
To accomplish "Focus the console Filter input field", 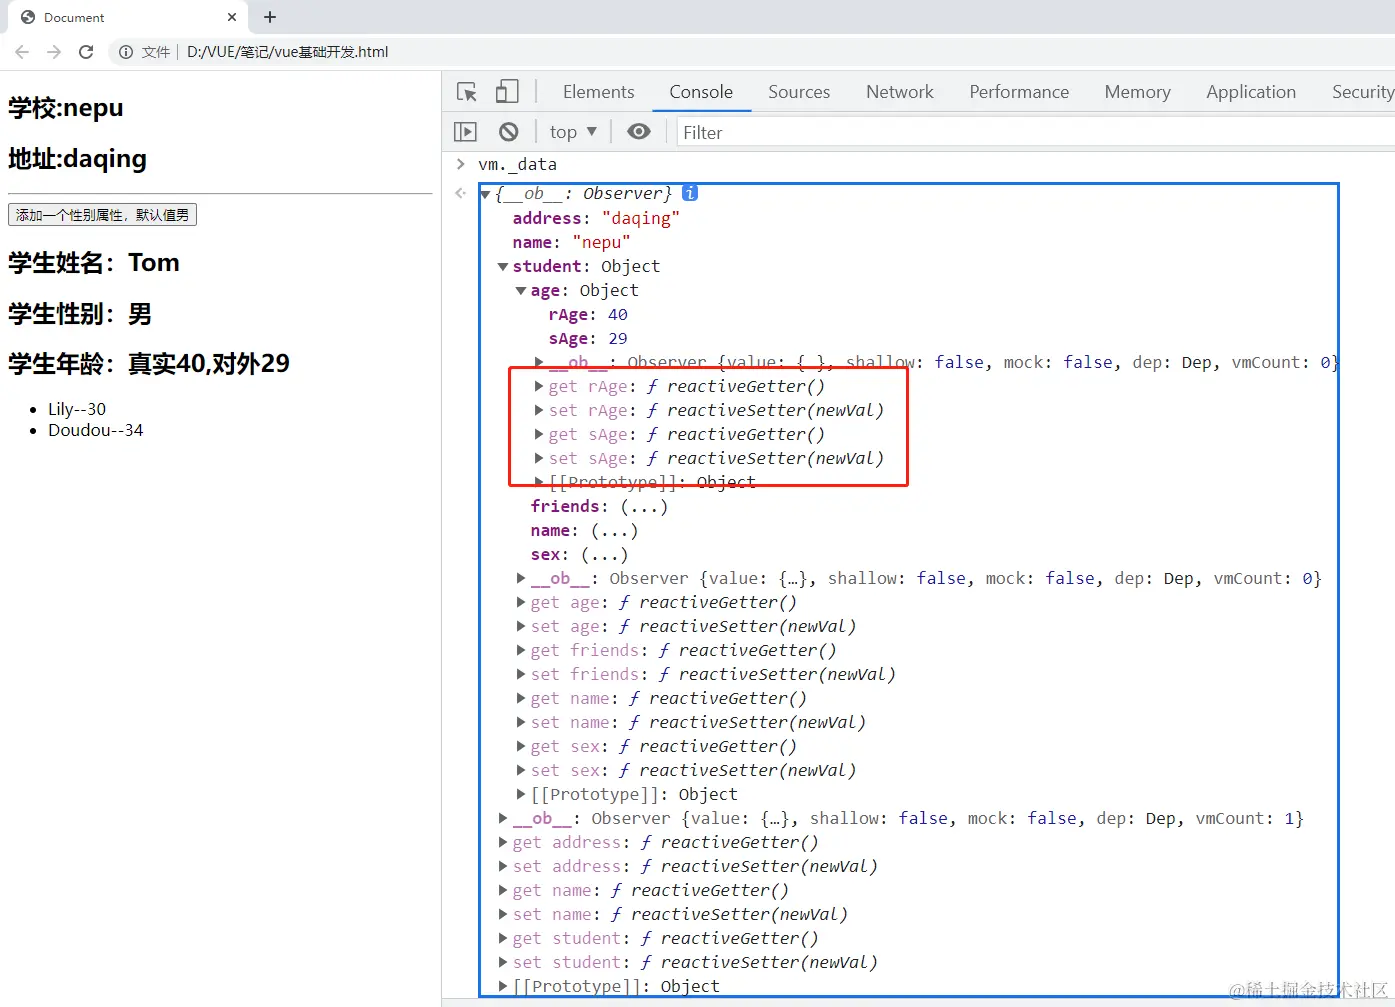I will click(1035, 132).
